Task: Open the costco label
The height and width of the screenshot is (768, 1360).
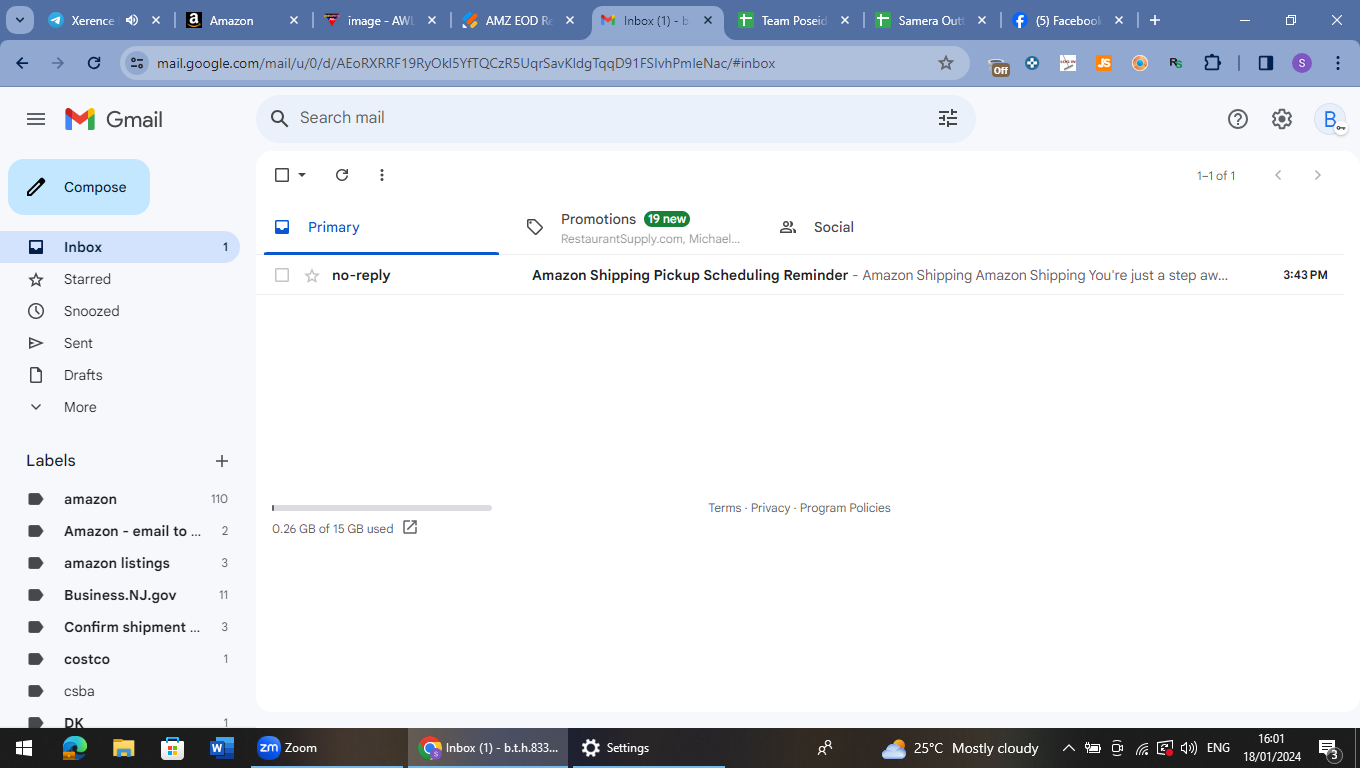Action: (120, 659)
